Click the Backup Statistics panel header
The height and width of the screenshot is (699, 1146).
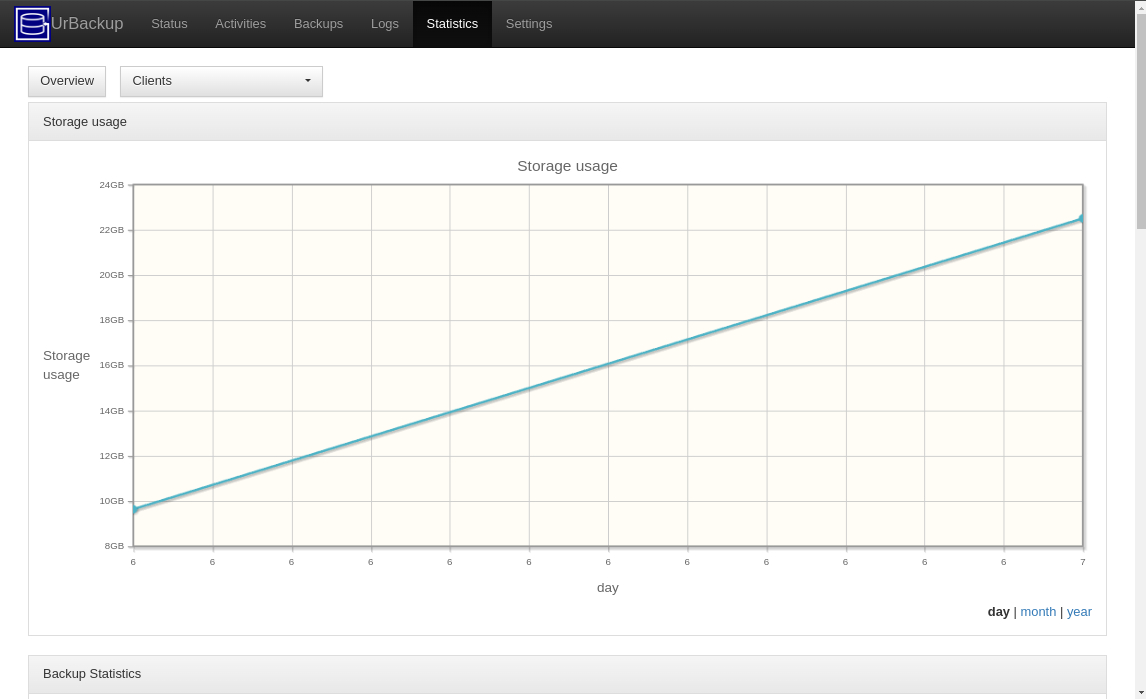(567, 674)
